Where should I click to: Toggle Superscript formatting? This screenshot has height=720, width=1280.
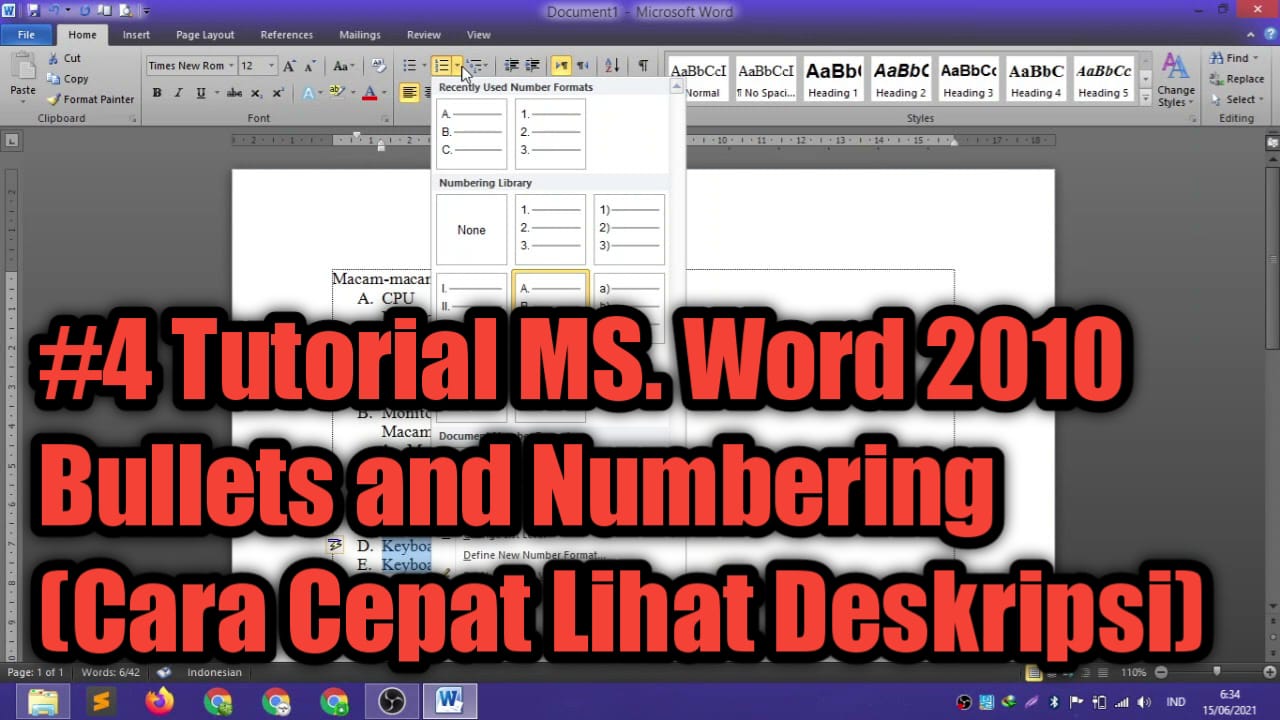click(x=277, y=93)
